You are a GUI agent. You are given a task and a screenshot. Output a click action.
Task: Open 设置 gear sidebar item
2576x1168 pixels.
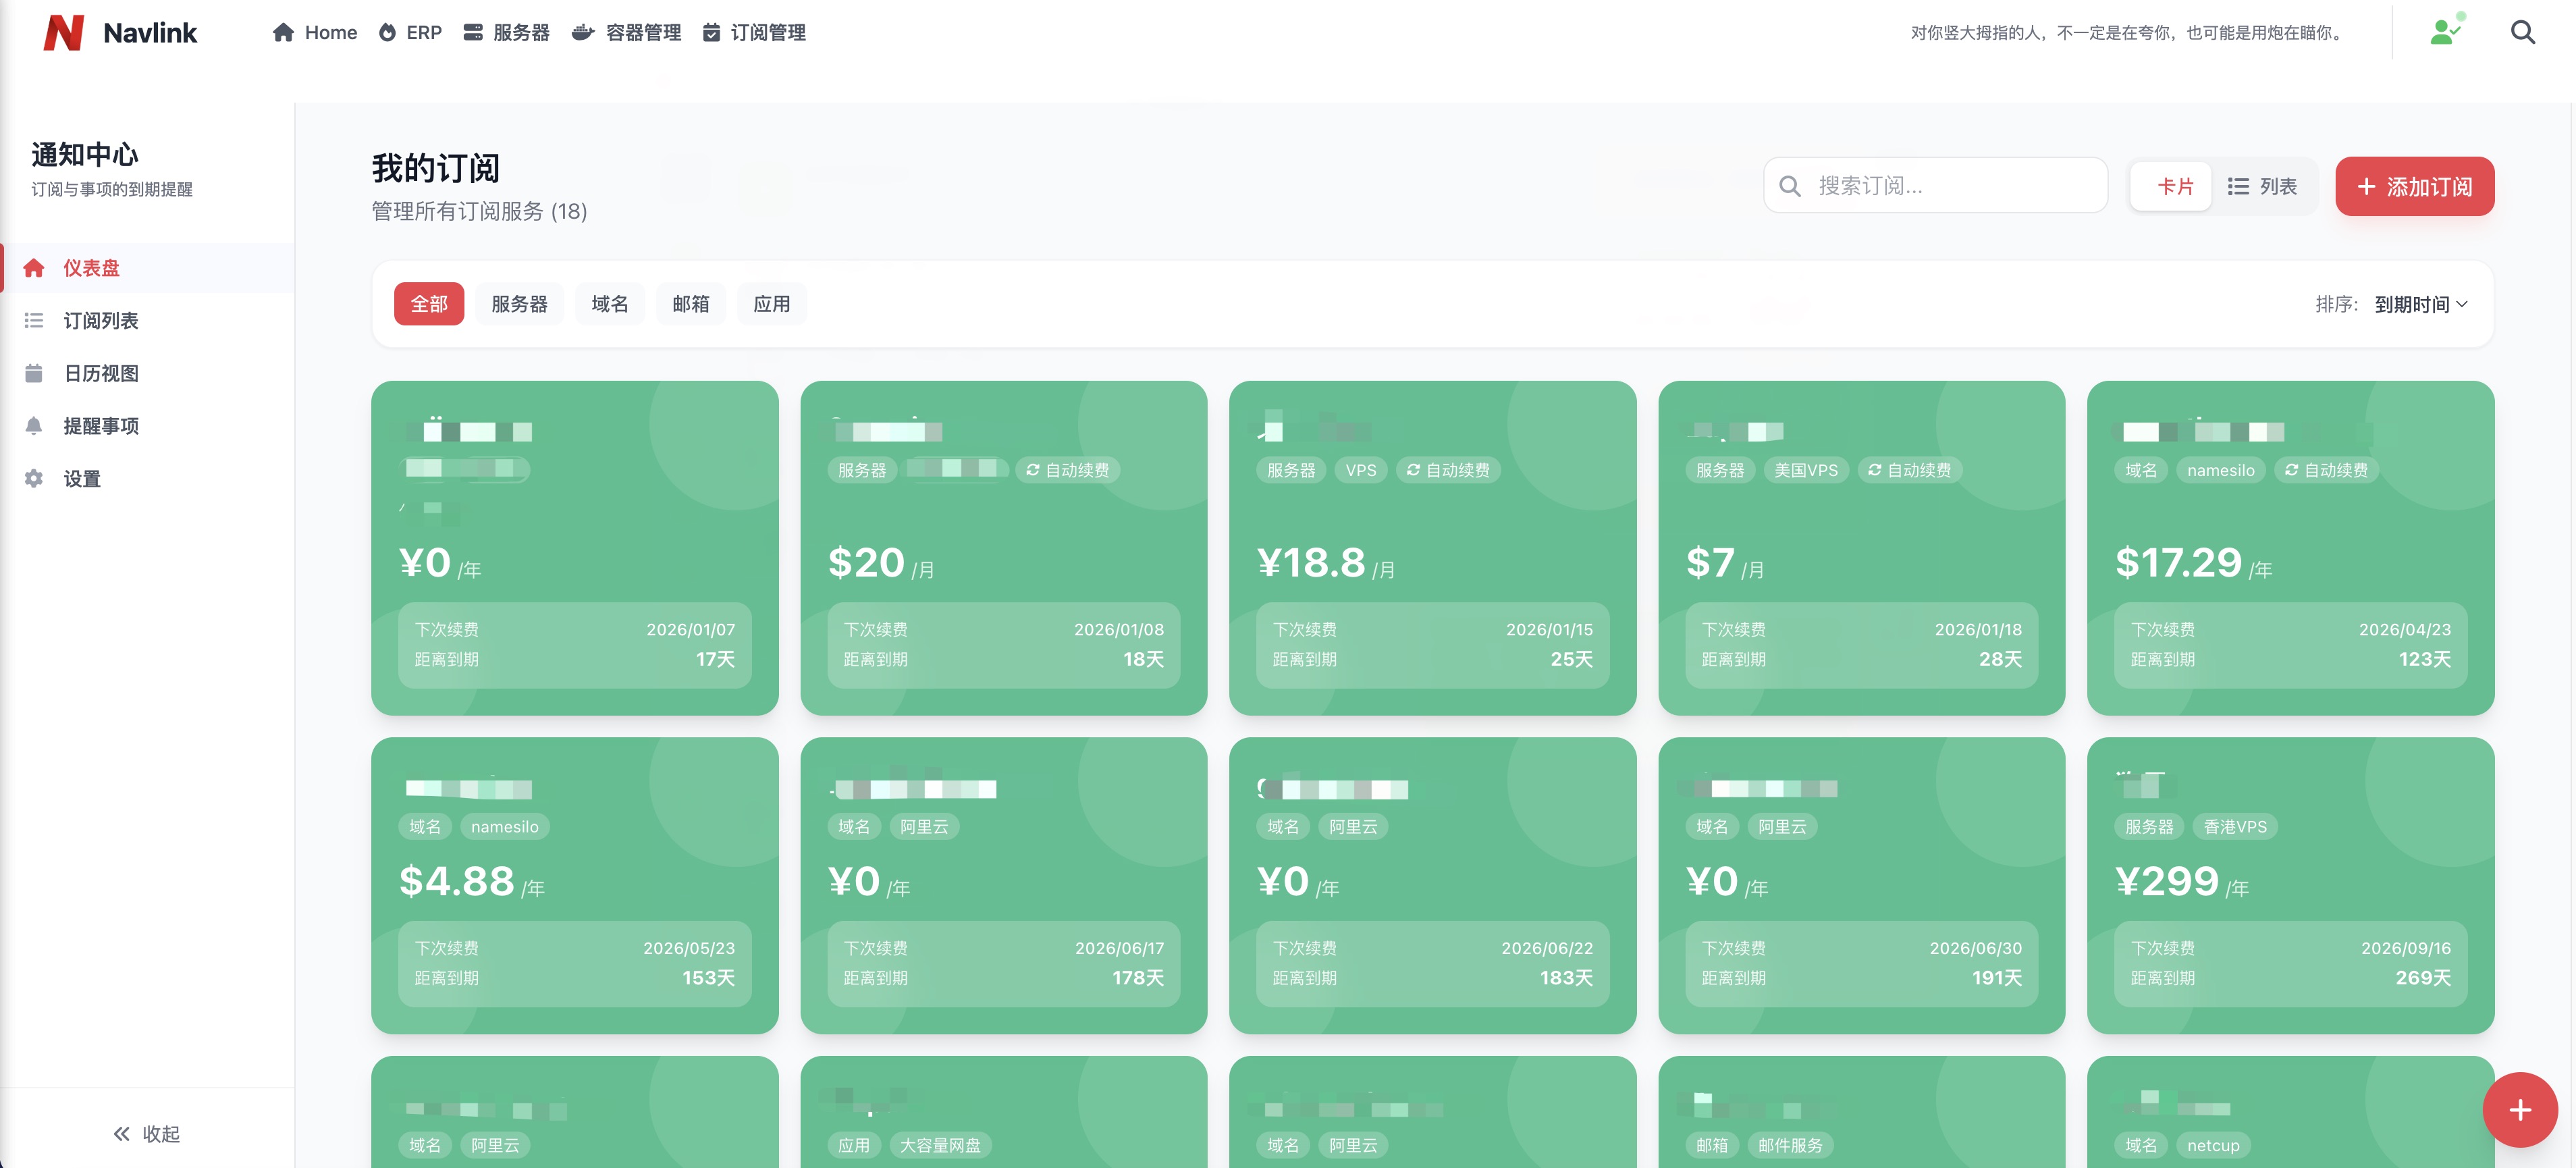(x=82, y=479)
